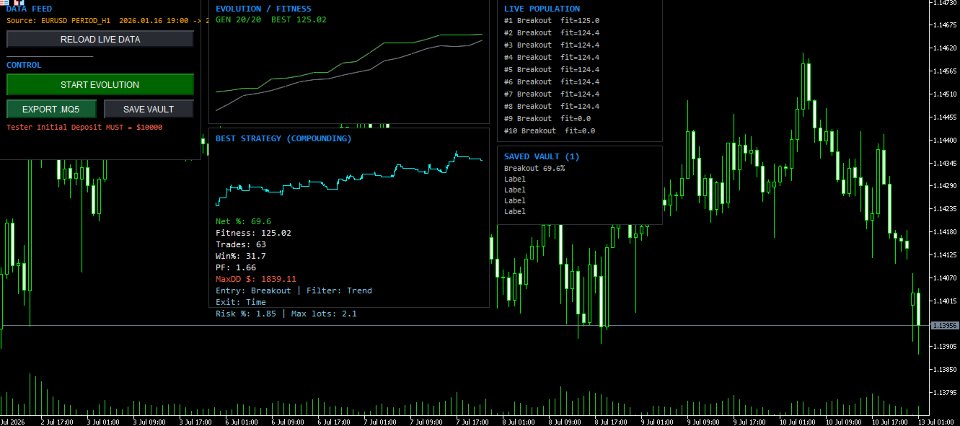Click the BEST STRATEGY (COMPOUNDING) heading
This screenshot has width=960, height=426.
[283, 138]
